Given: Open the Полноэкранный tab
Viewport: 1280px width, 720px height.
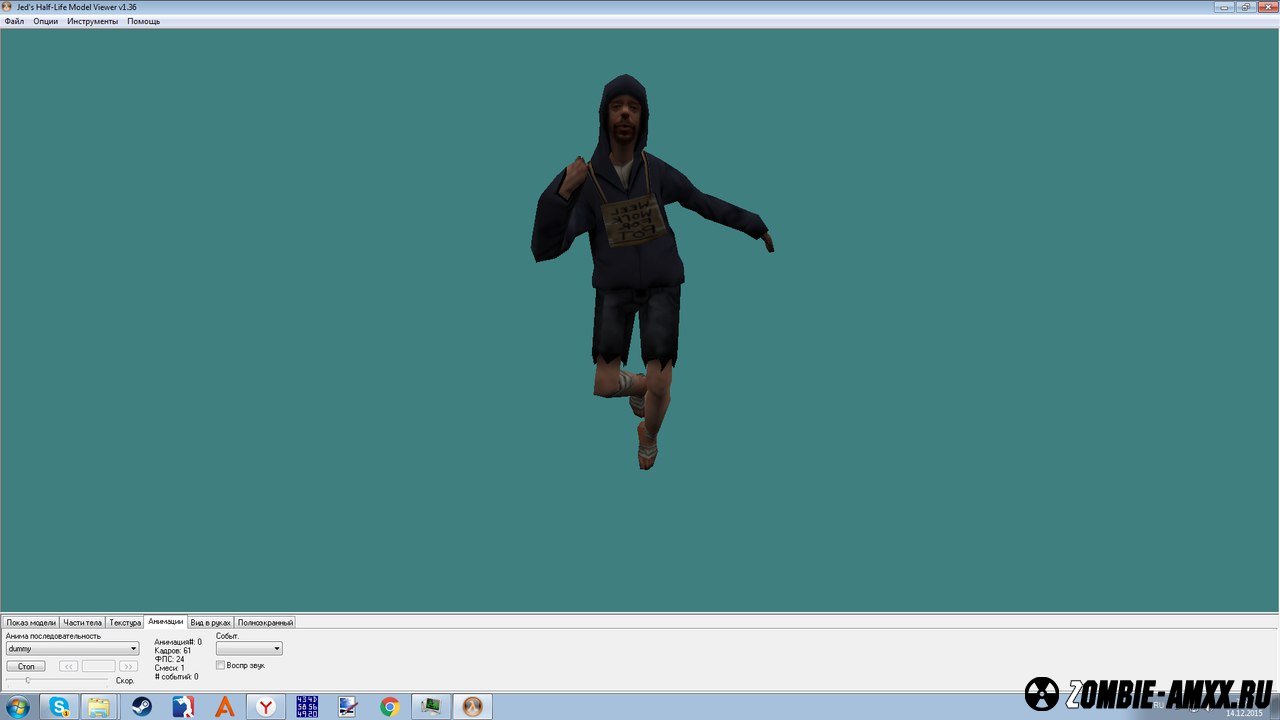Looking at the screenshot, I should [x=265, y=622].
